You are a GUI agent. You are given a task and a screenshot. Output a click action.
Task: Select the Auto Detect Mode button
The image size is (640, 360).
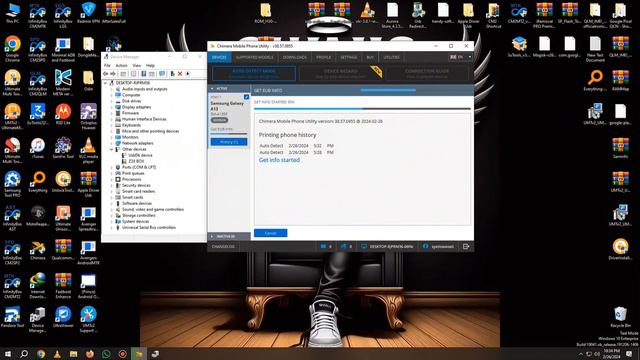coord(254,73)
